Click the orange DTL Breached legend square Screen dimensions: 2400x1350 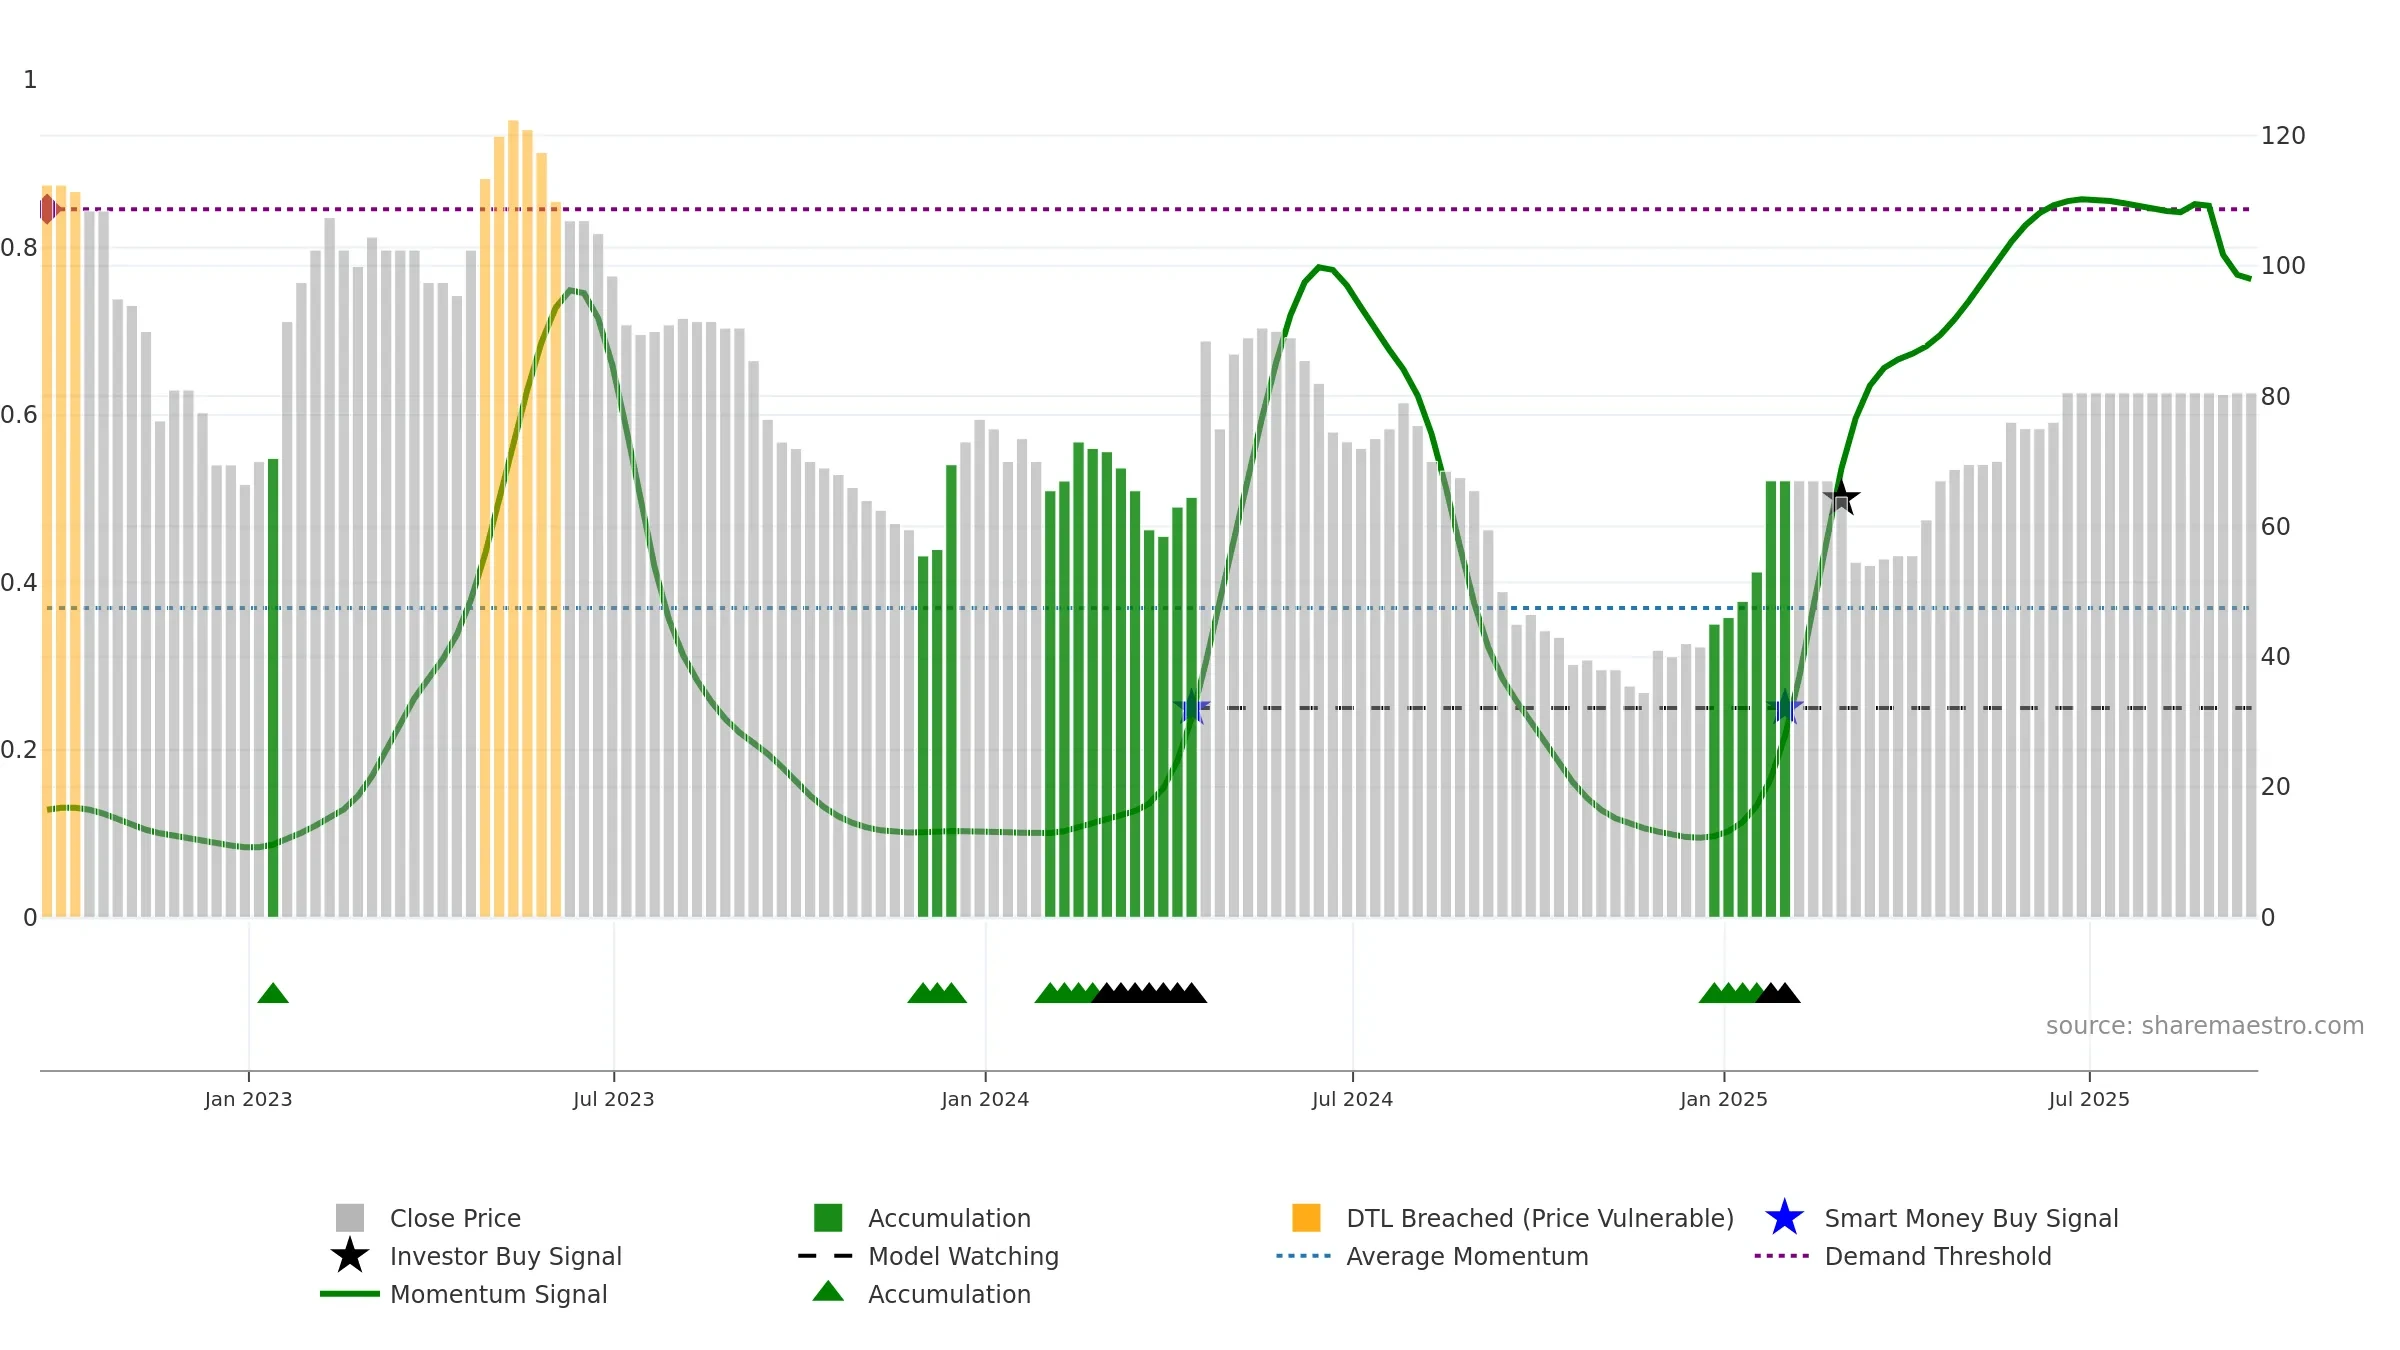pyautogui.click(x=1306, y=1218)
